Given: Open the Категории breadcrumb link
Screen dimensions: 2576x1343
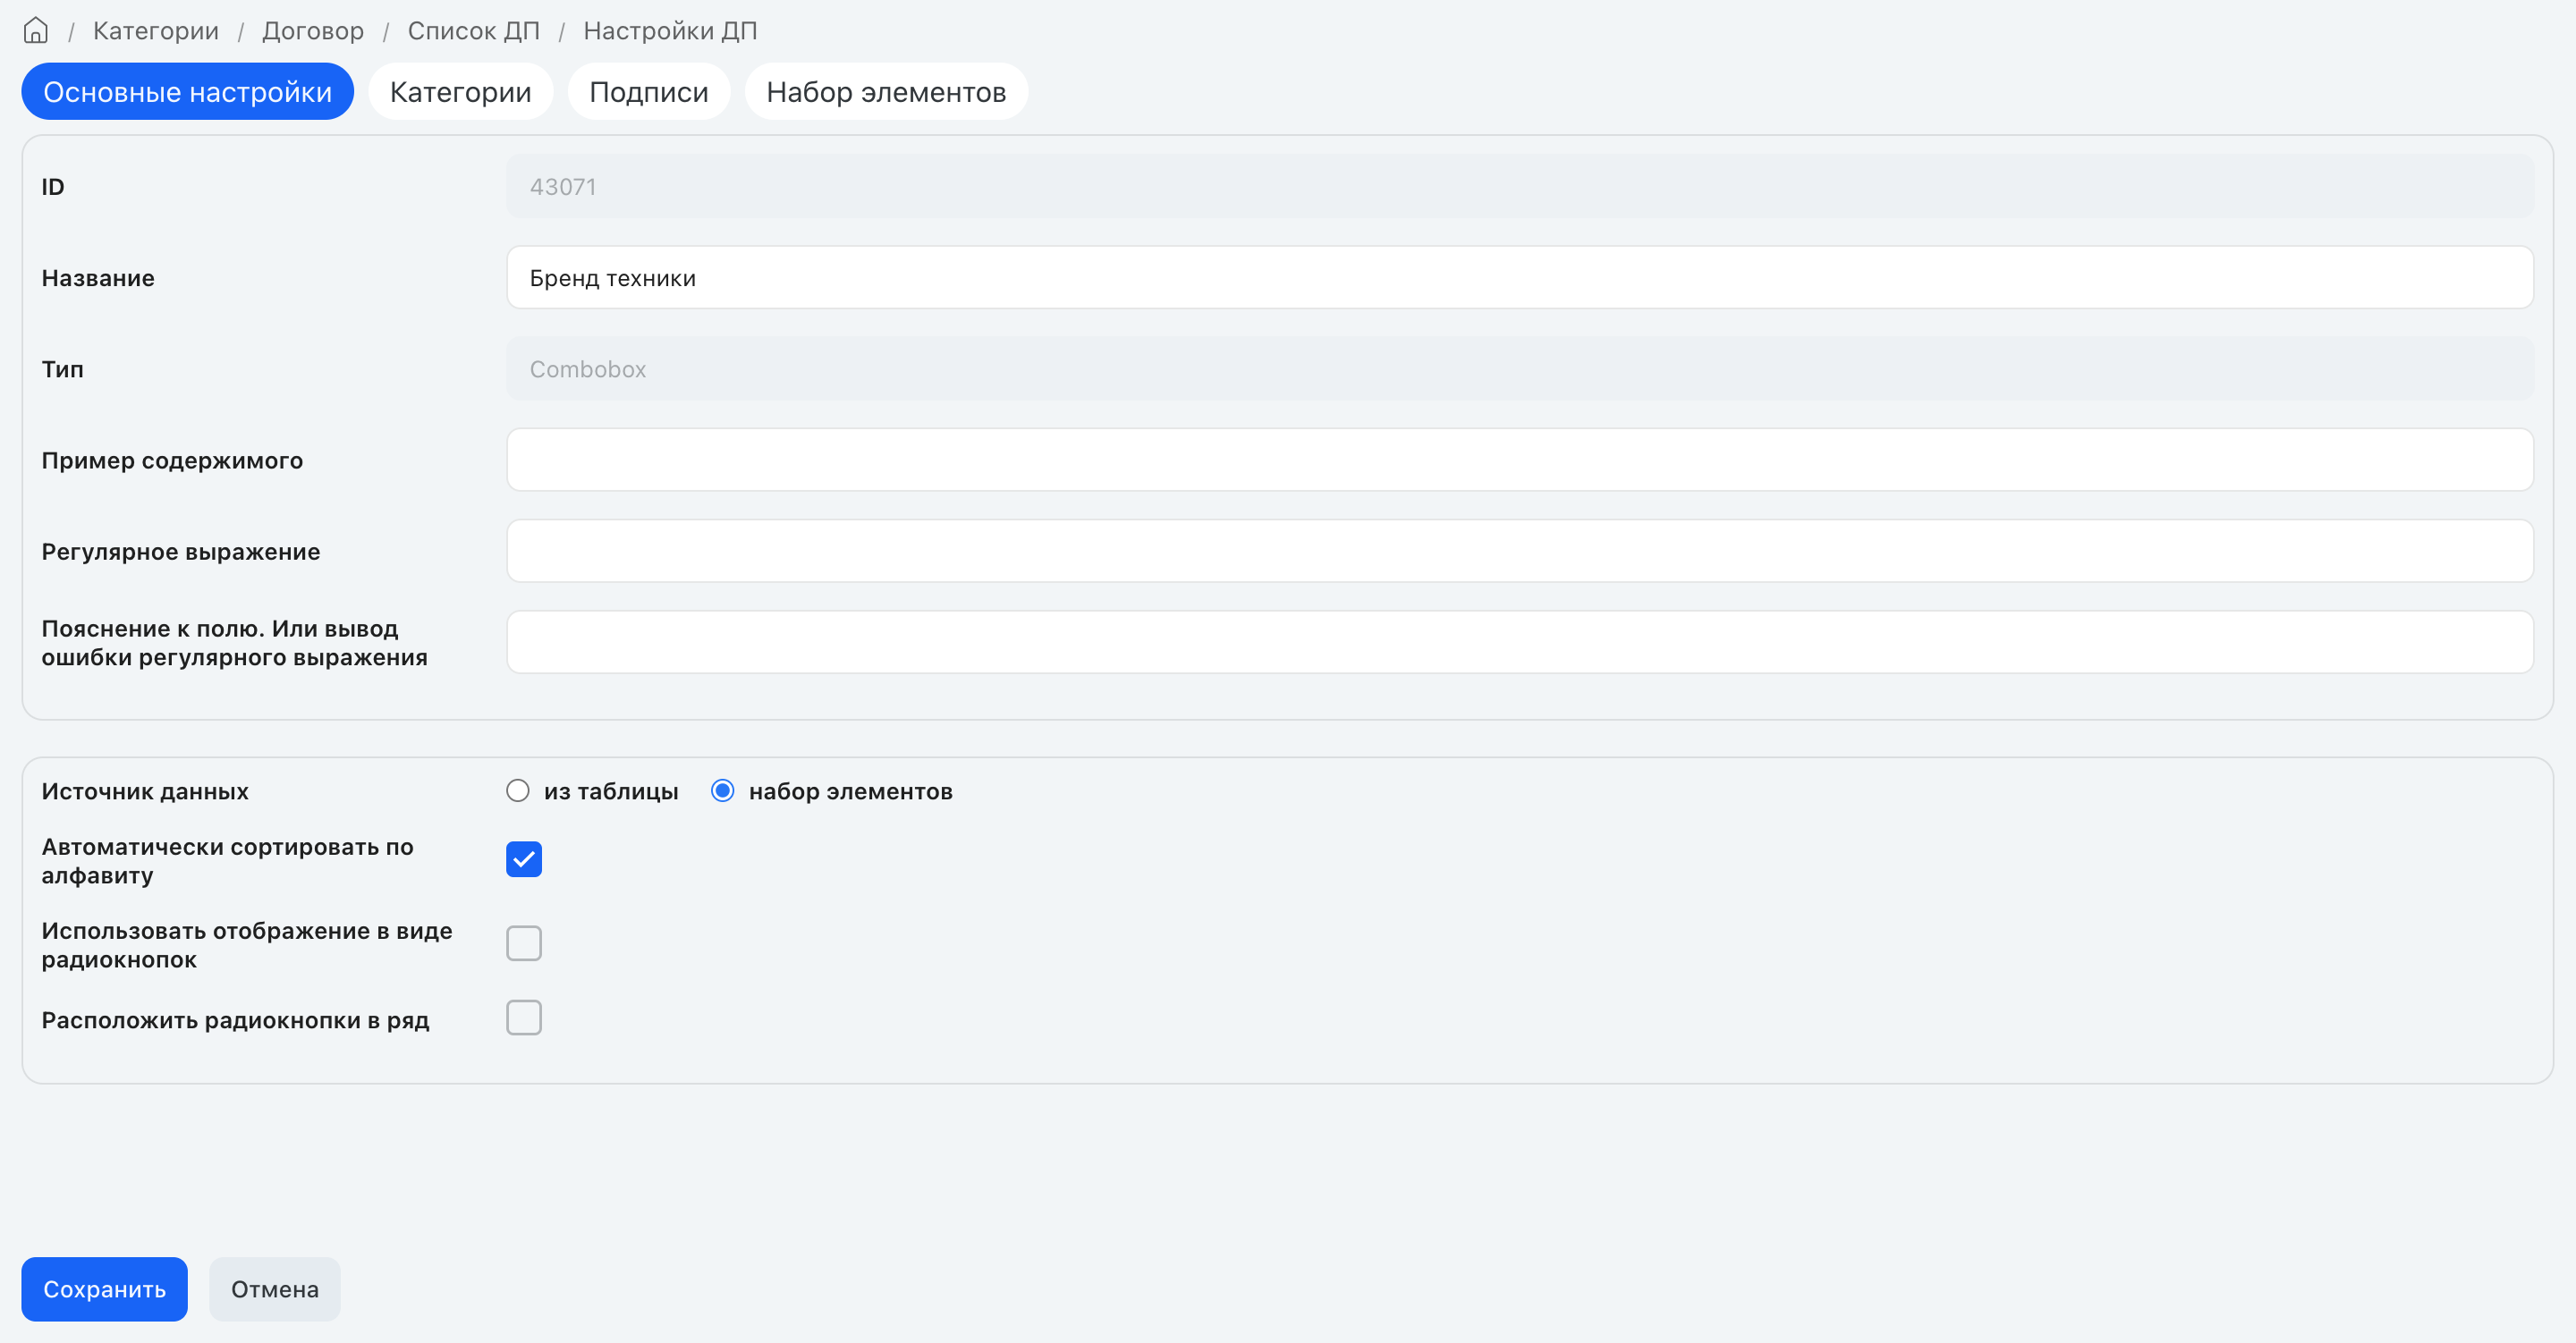Looking at the screenshot, I should tap(156, 31).
